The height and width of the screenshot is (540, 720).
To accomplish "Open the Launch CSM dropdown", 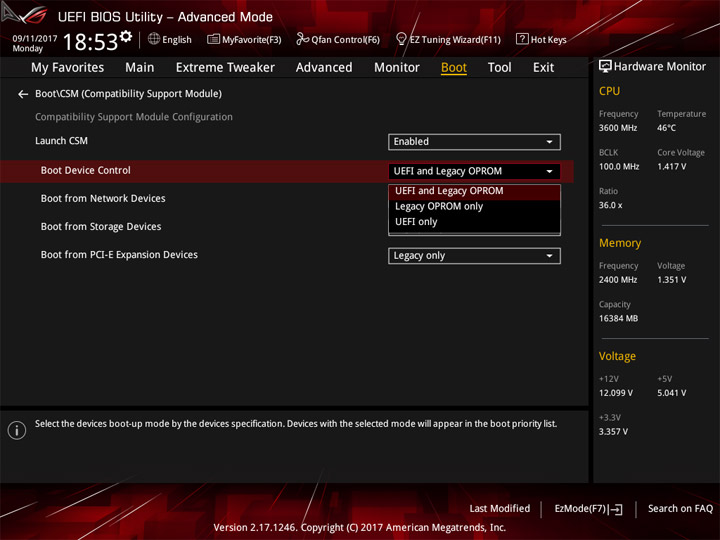I will pos(474,142).
